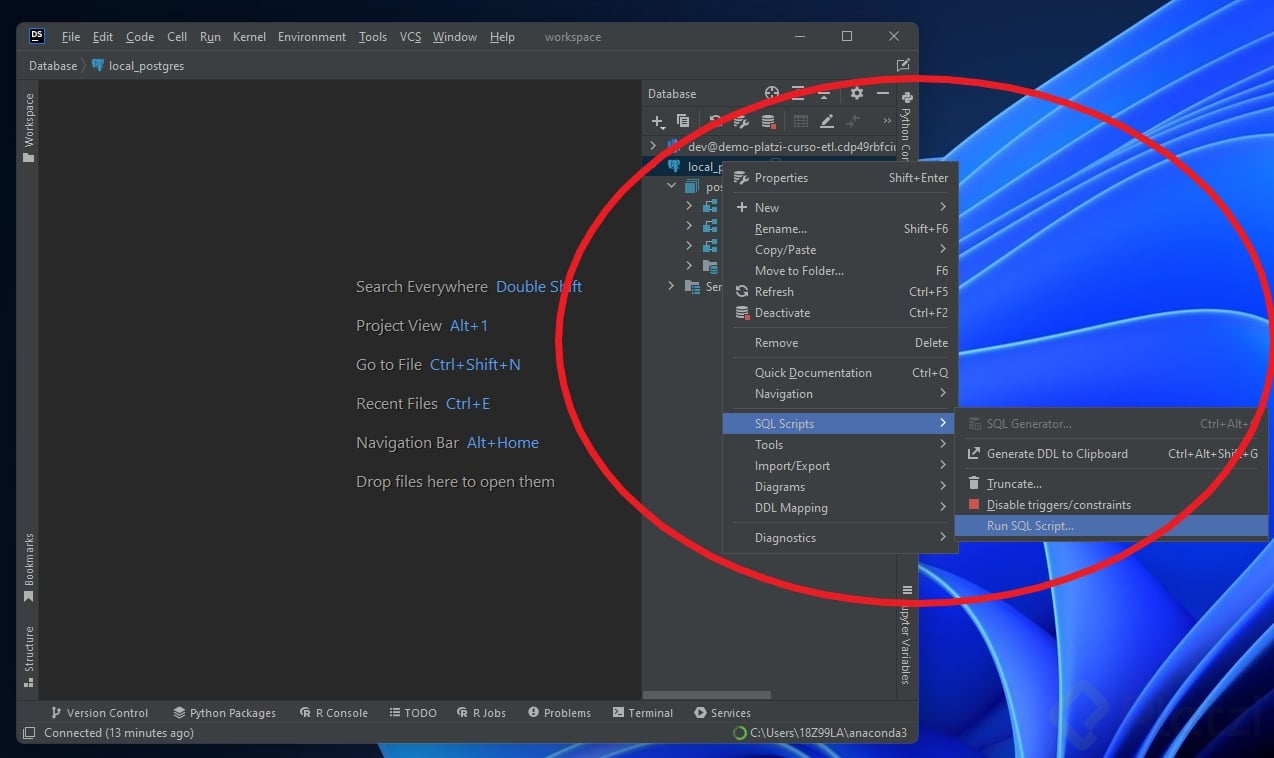
Task: Choose Generate DDL to Clipboard
Action: click(x=1111, y=454)
